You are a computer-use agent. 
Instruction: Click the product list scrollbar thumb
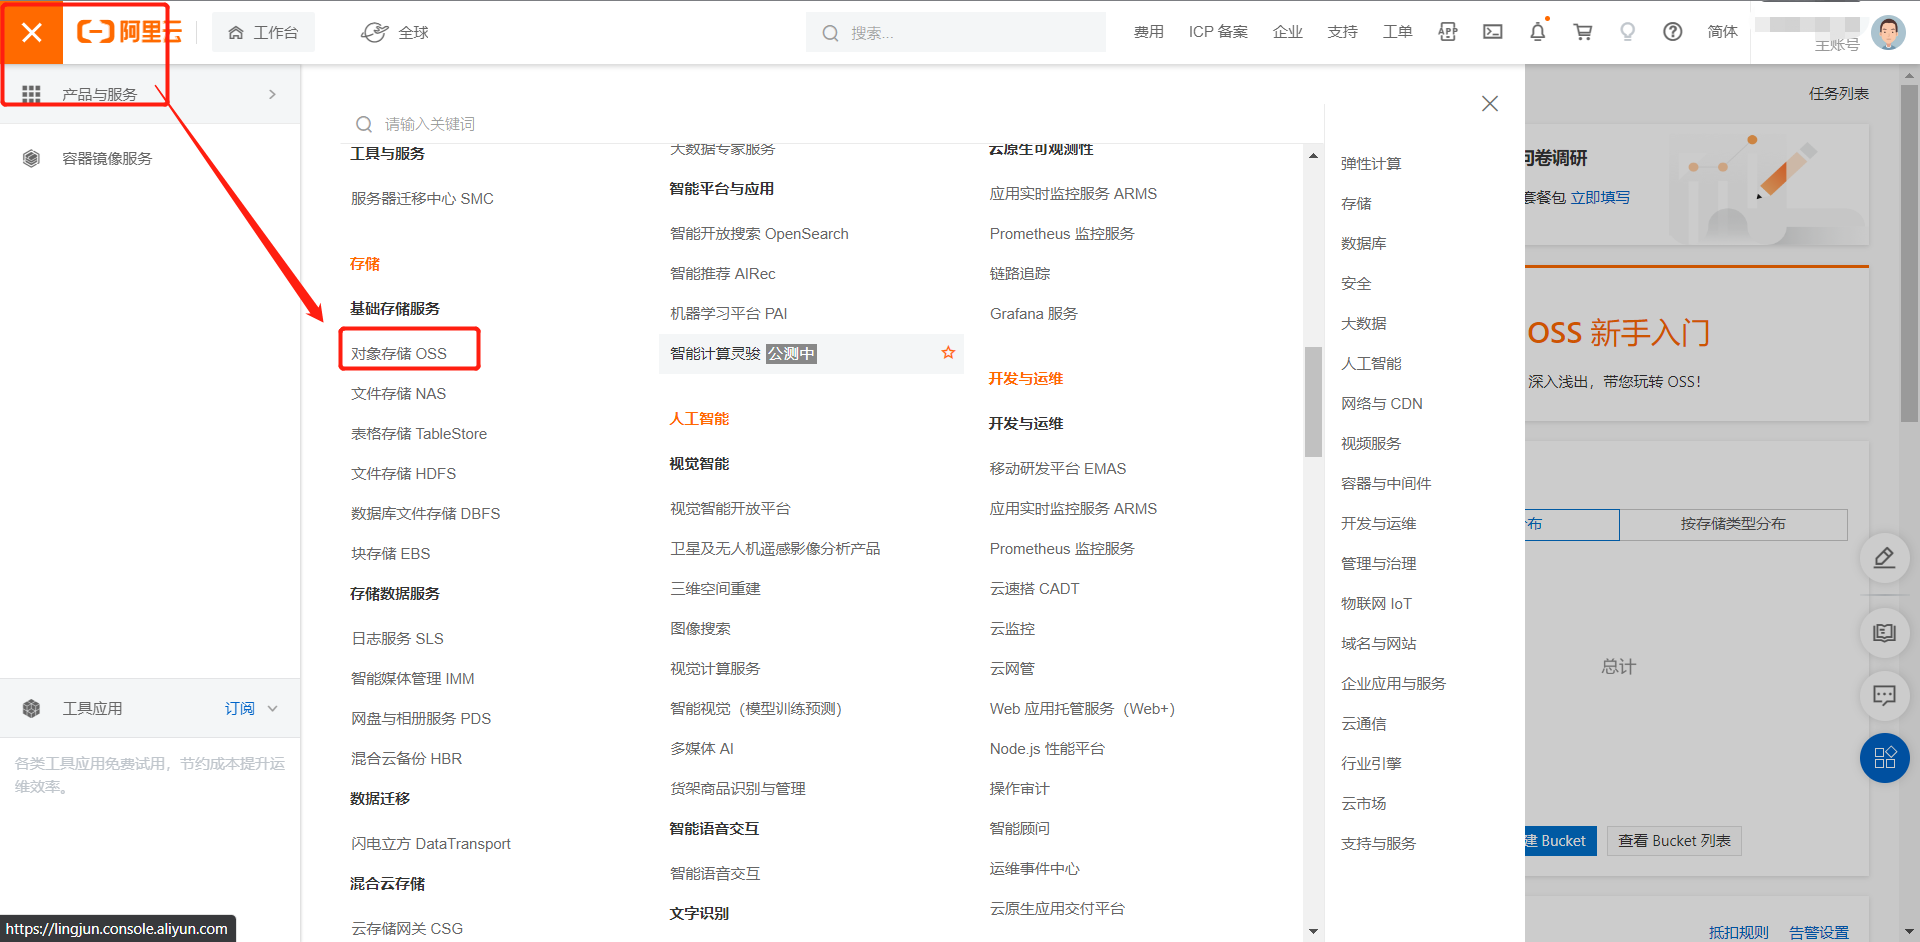tap(1313, 401)
